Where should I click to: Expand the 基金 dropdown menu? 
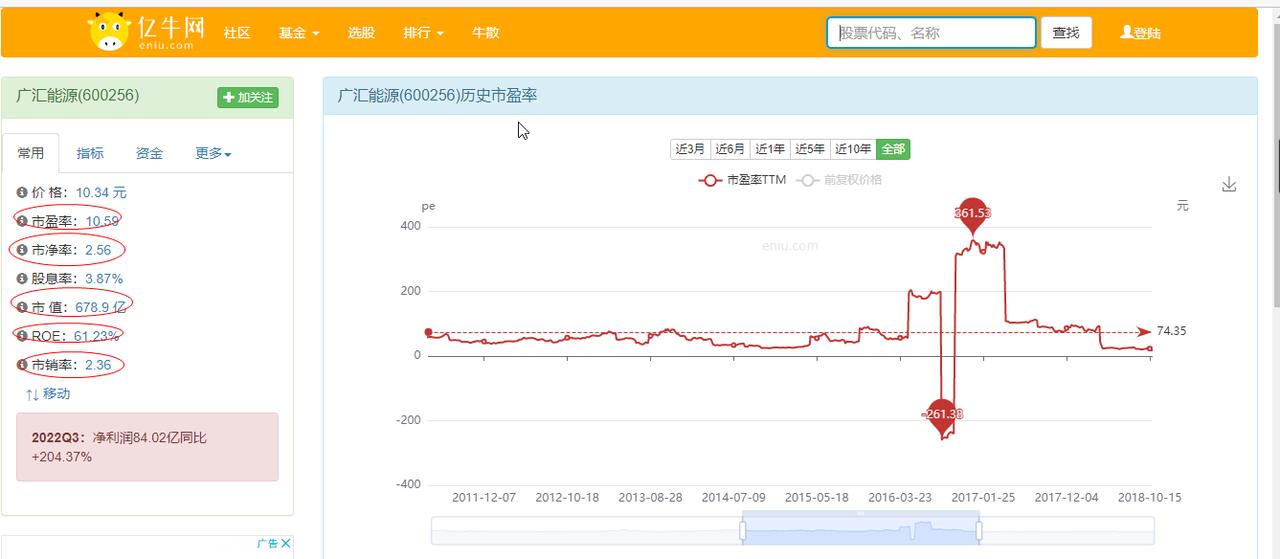click(x=299, y=33)
